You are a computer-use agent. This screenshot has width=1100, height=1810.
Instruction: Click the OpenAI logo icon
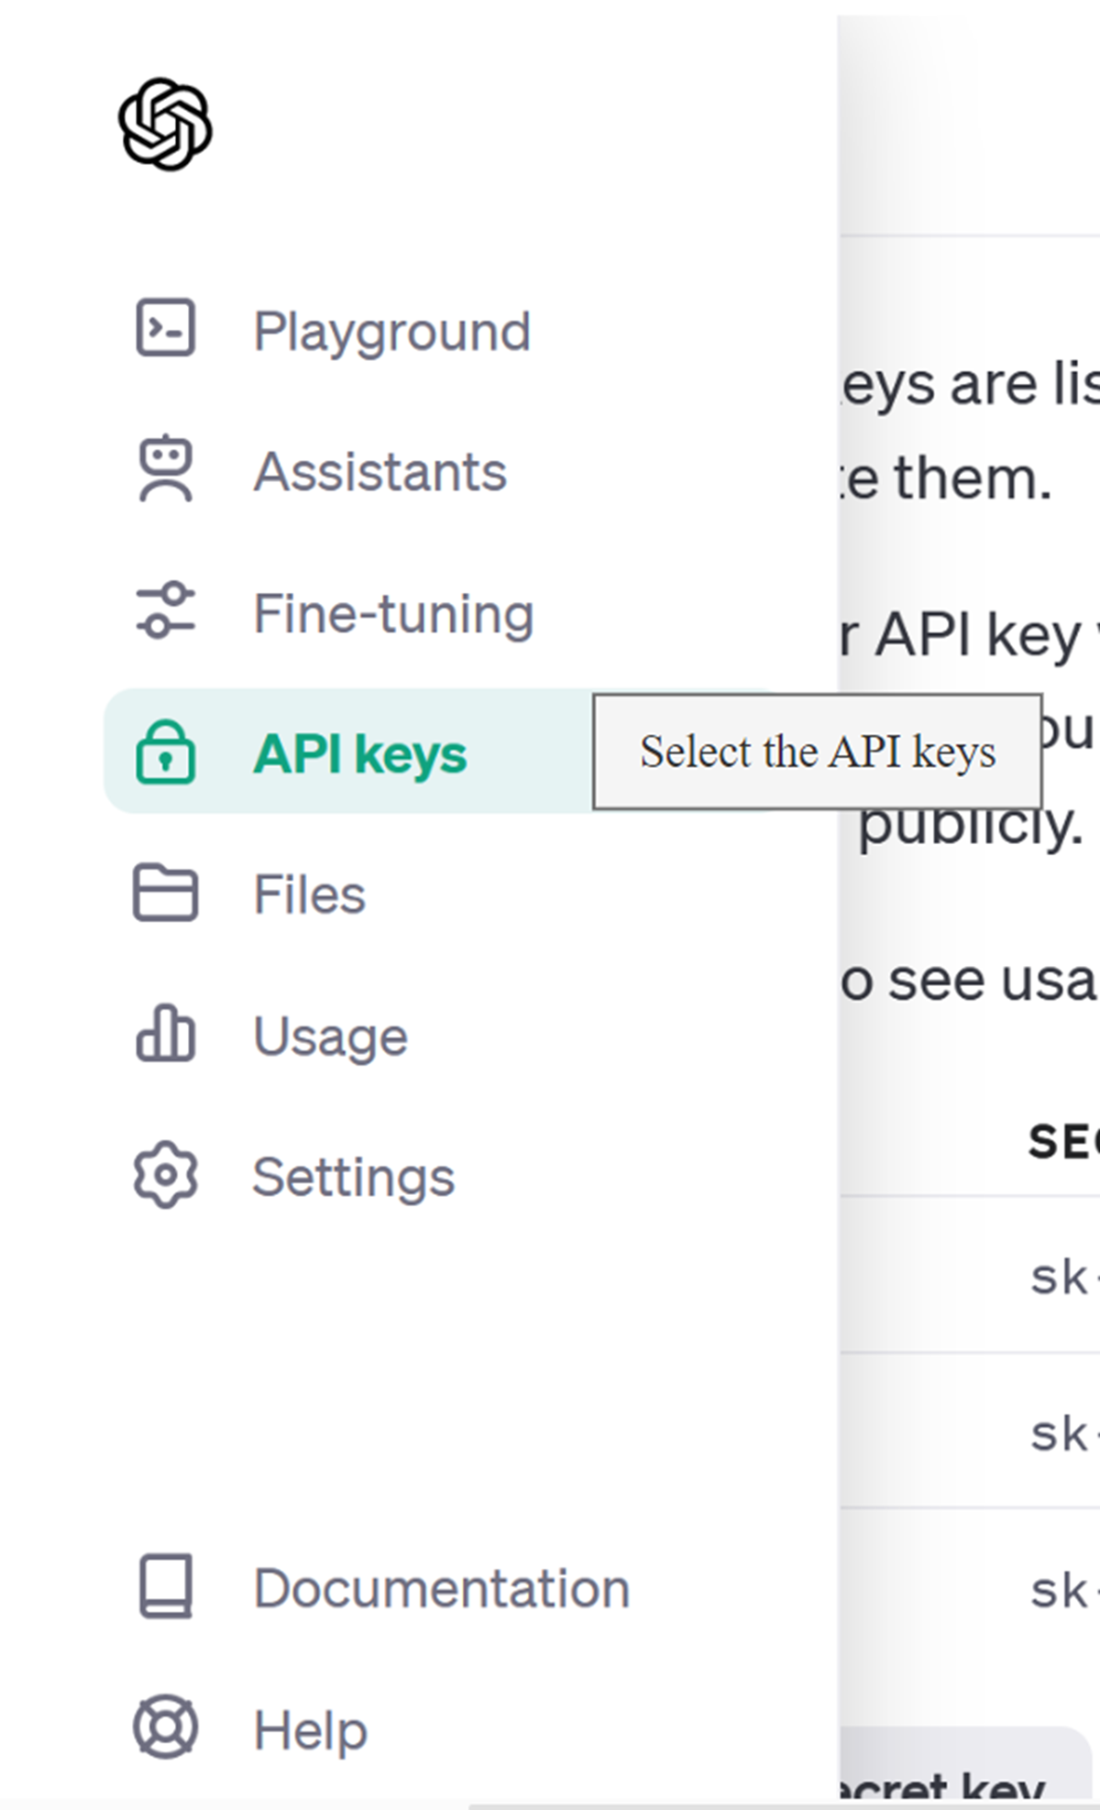click(165, 124)
